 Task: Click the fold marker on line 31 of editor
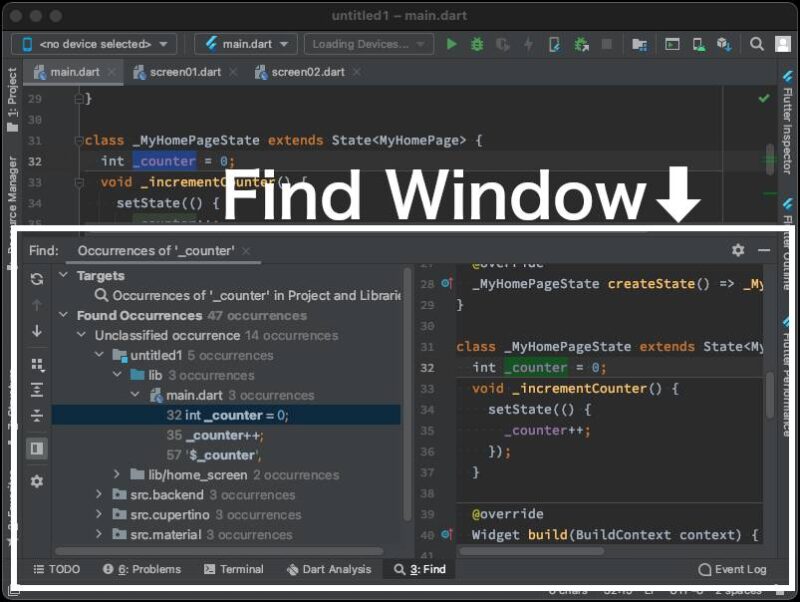(79, 141)
